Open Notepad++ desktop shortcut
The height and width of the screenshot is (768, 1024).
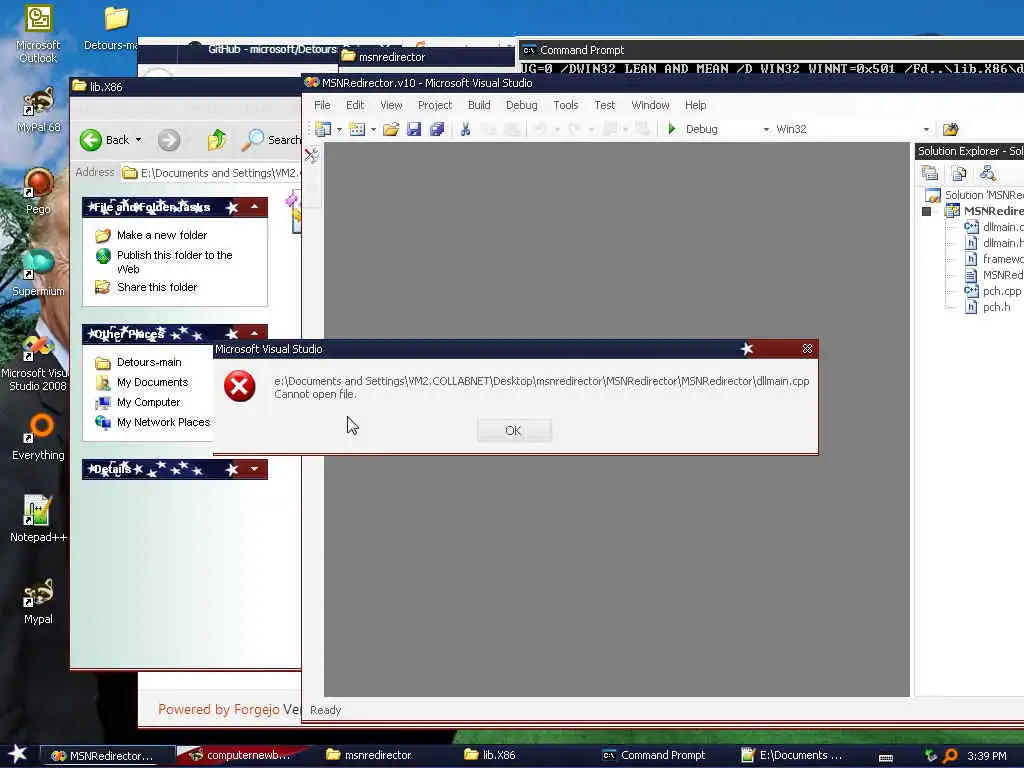click(x=38, y=519)
